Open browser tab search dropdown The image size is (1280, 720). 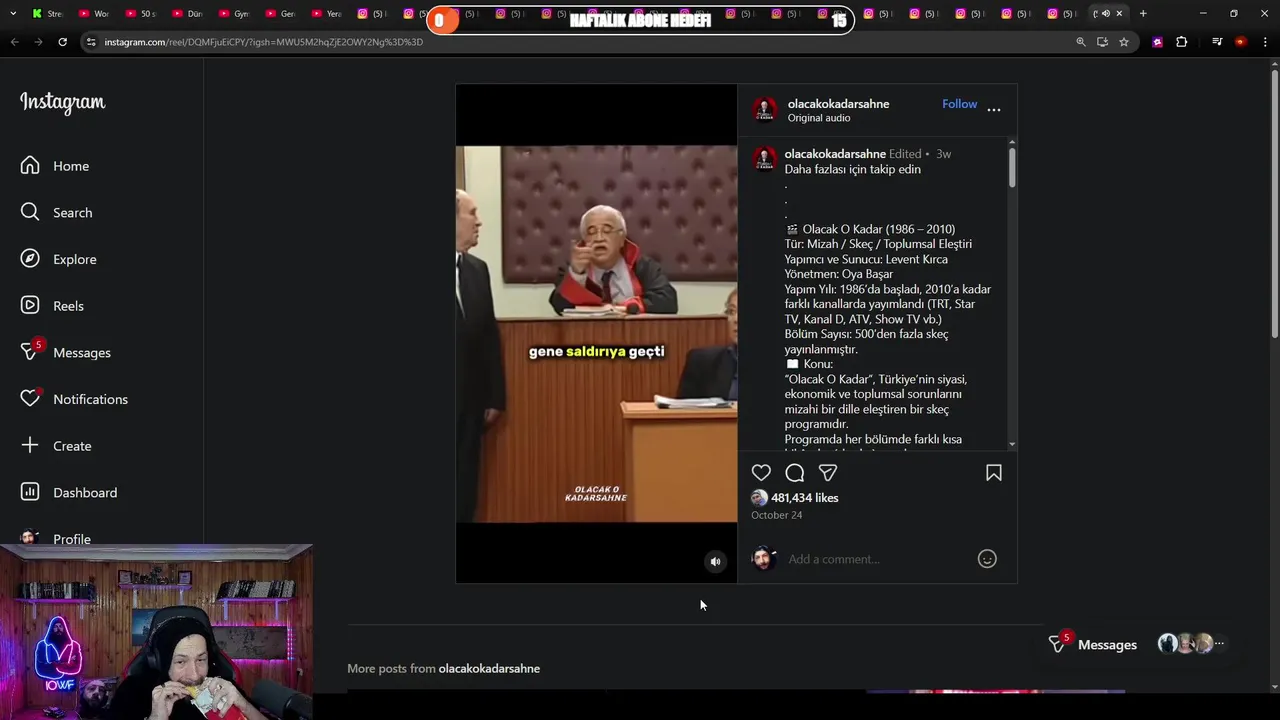(x=13, y=14)
